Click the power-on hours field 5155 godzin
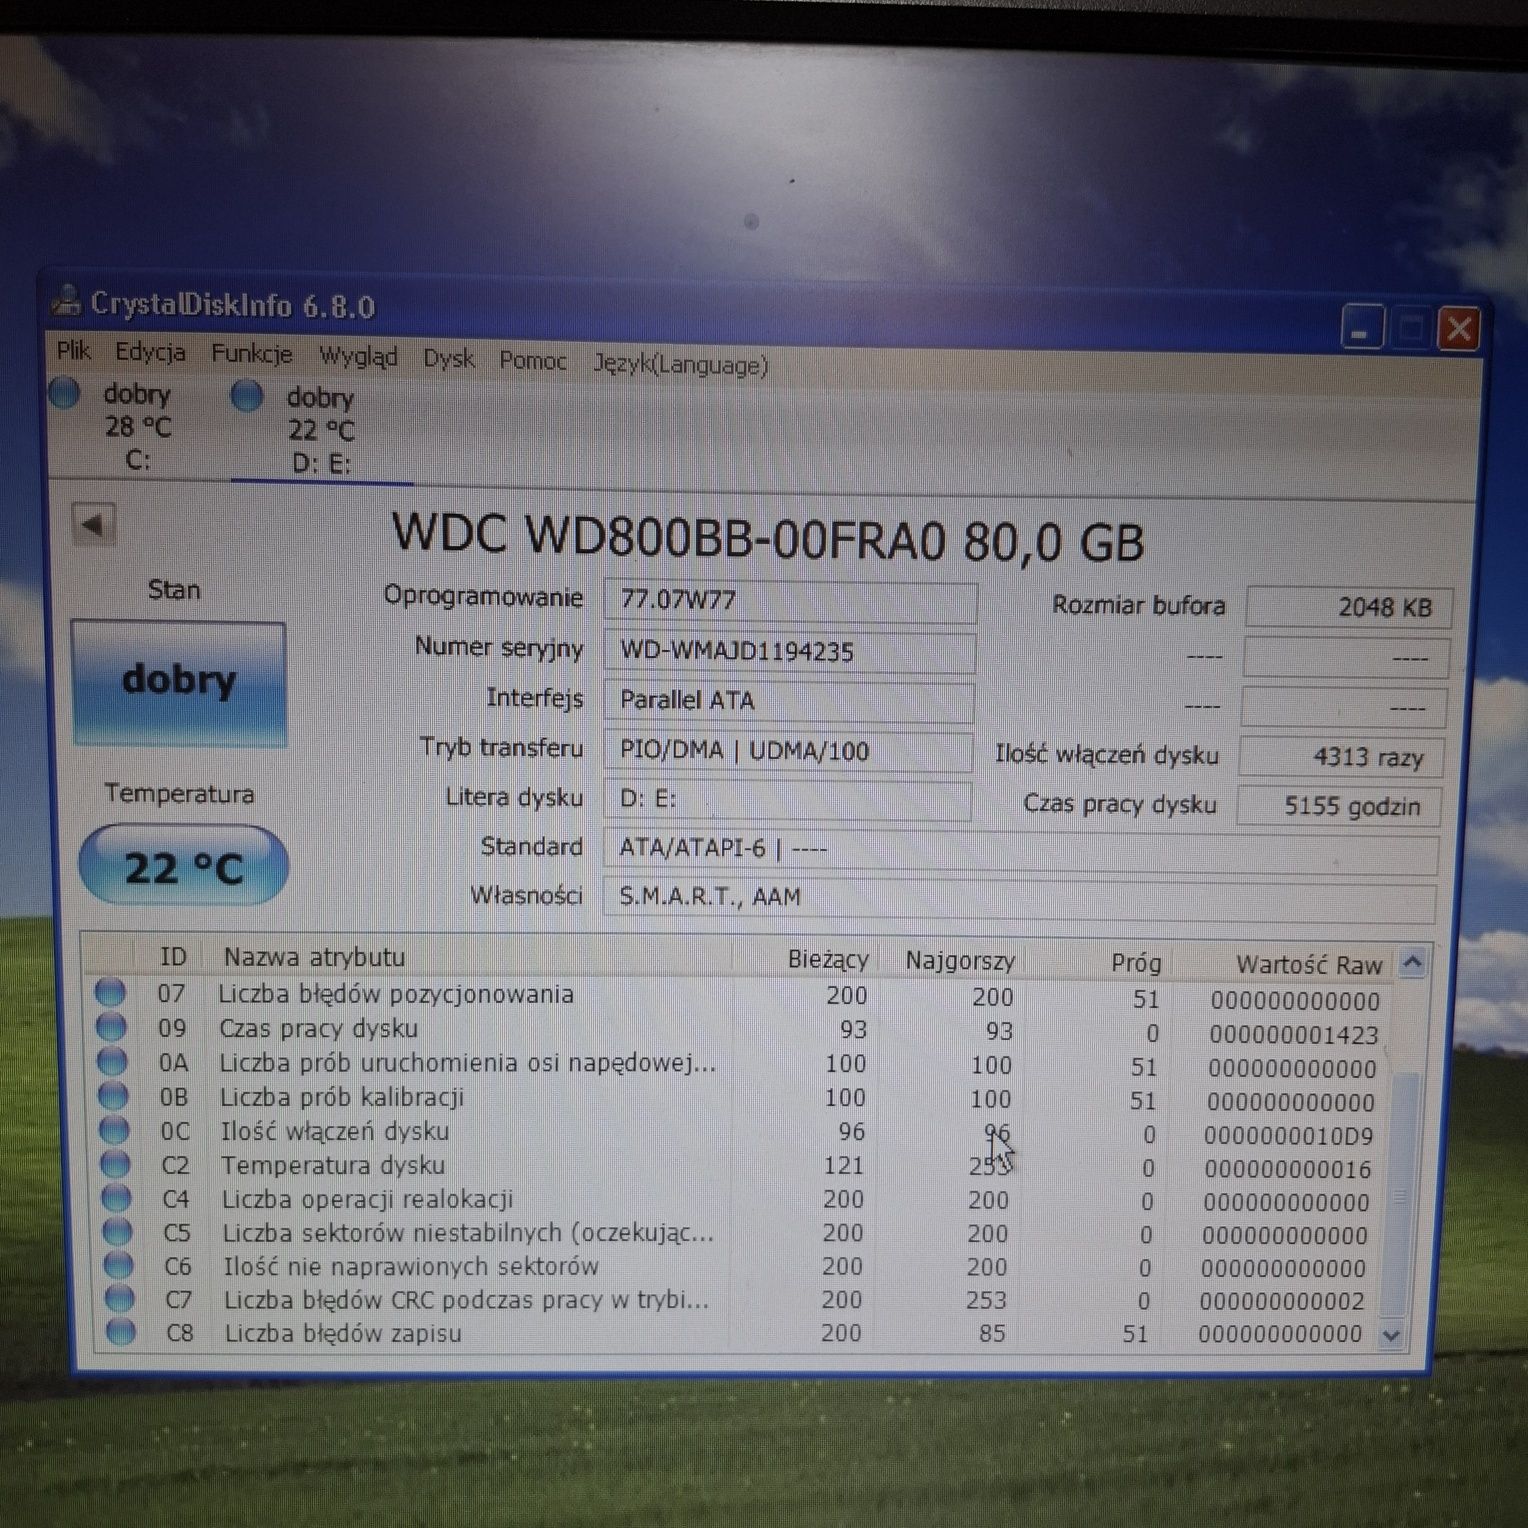Screen dimensions: 1528x1528 click(x=1339, y=806)
